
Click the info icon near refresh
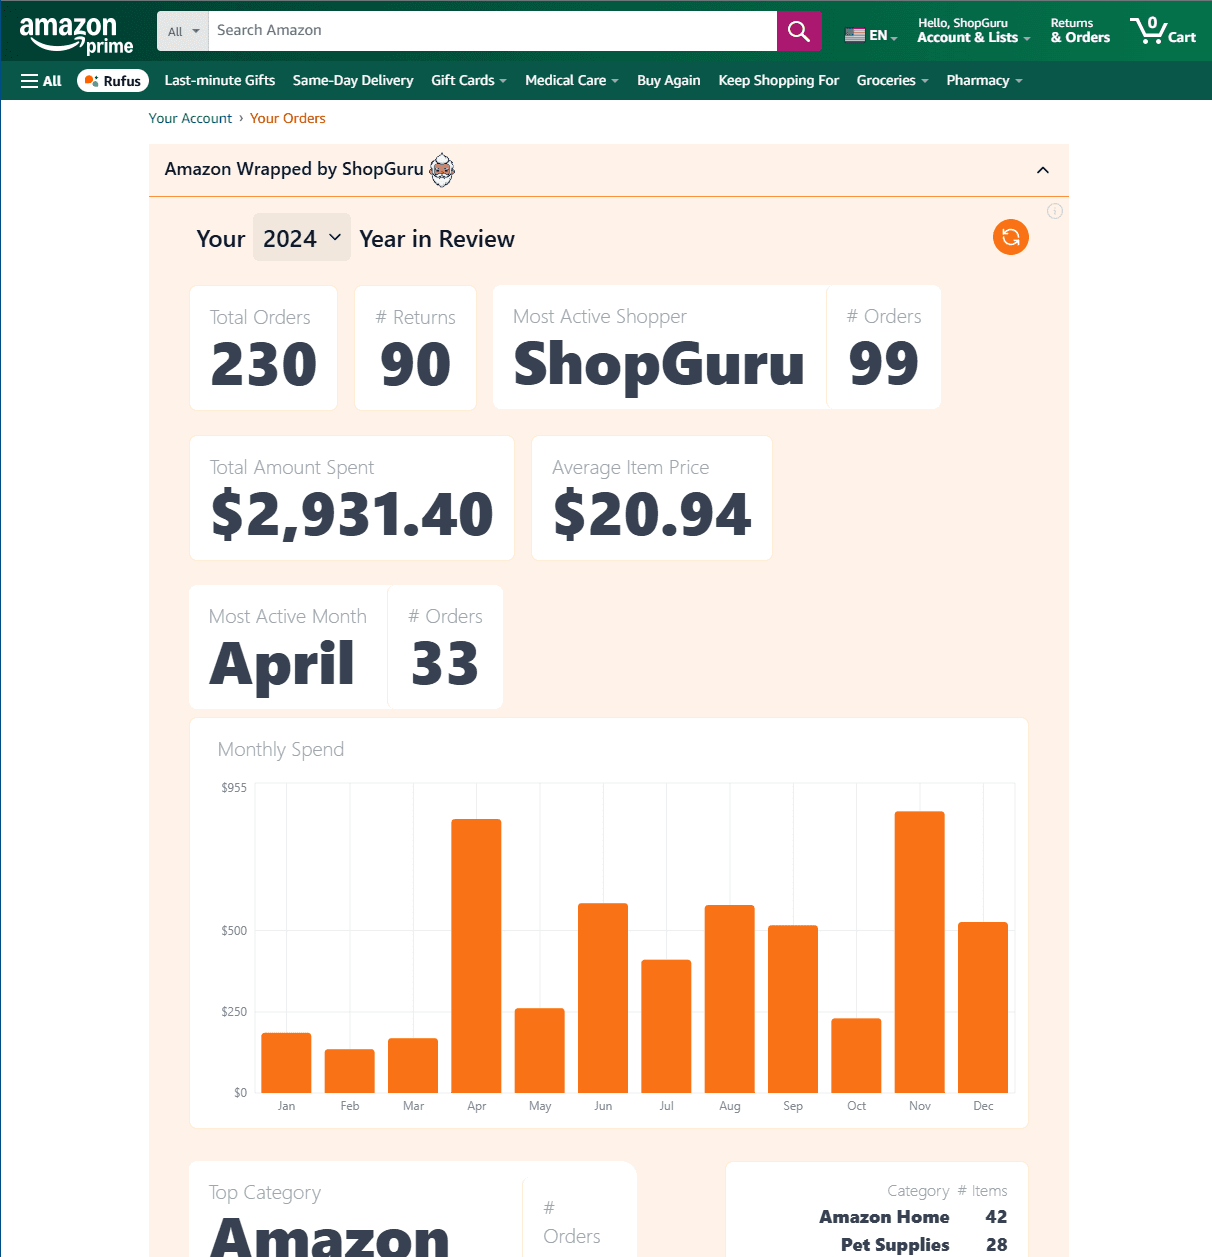tap(1055, 211)
